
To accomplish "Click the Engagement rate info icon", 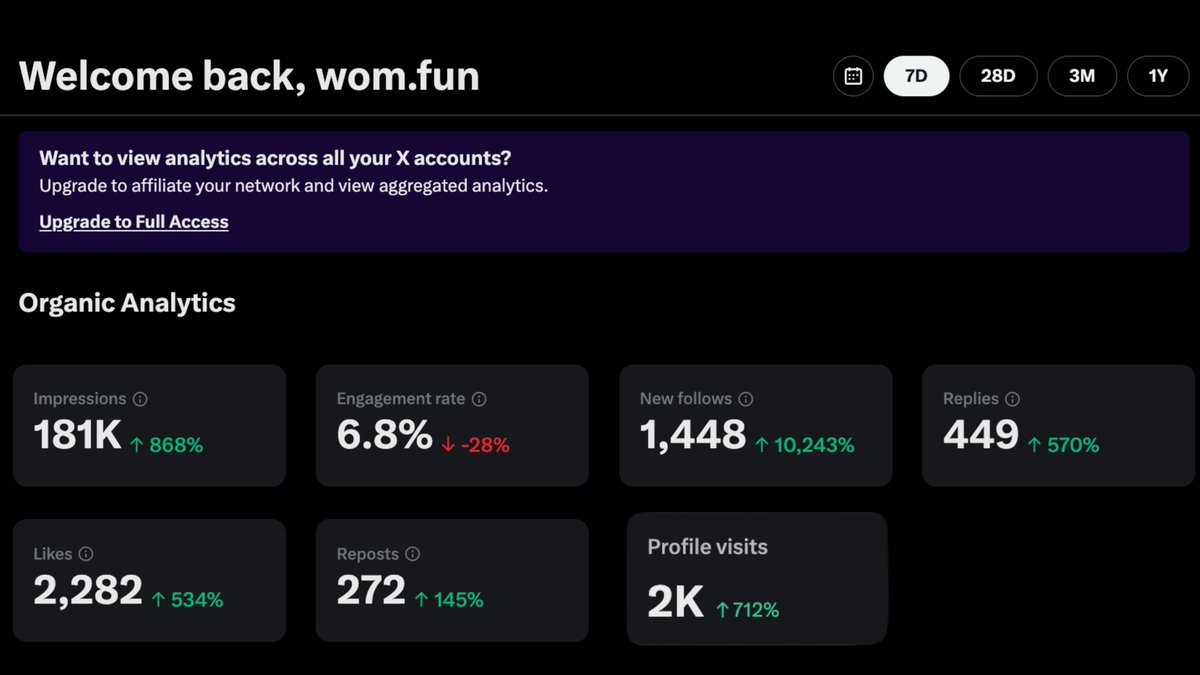I will tap(479, 398).
